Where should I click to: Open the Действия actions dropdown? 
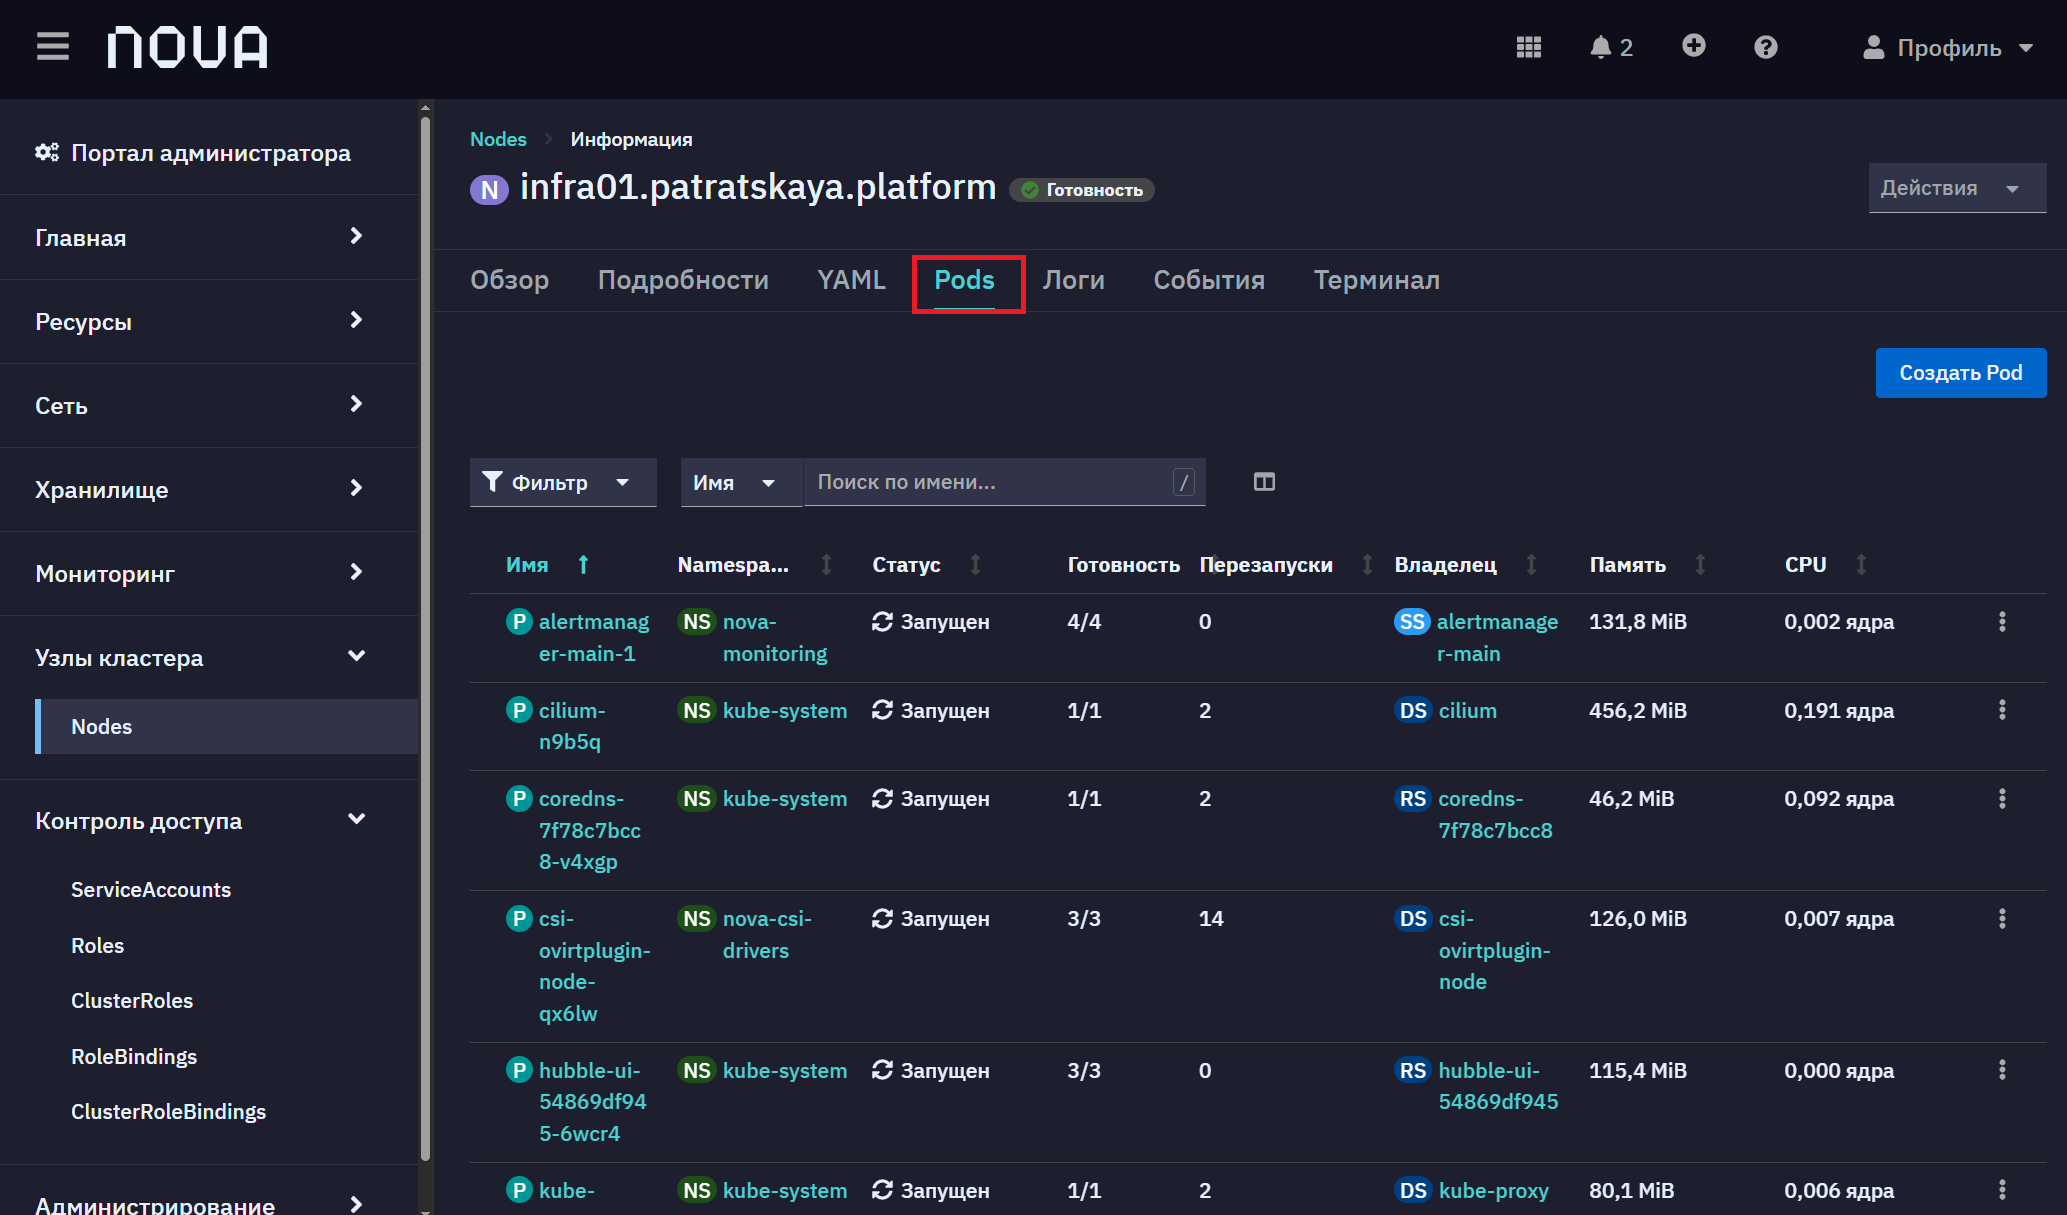tap(1957, 188)
